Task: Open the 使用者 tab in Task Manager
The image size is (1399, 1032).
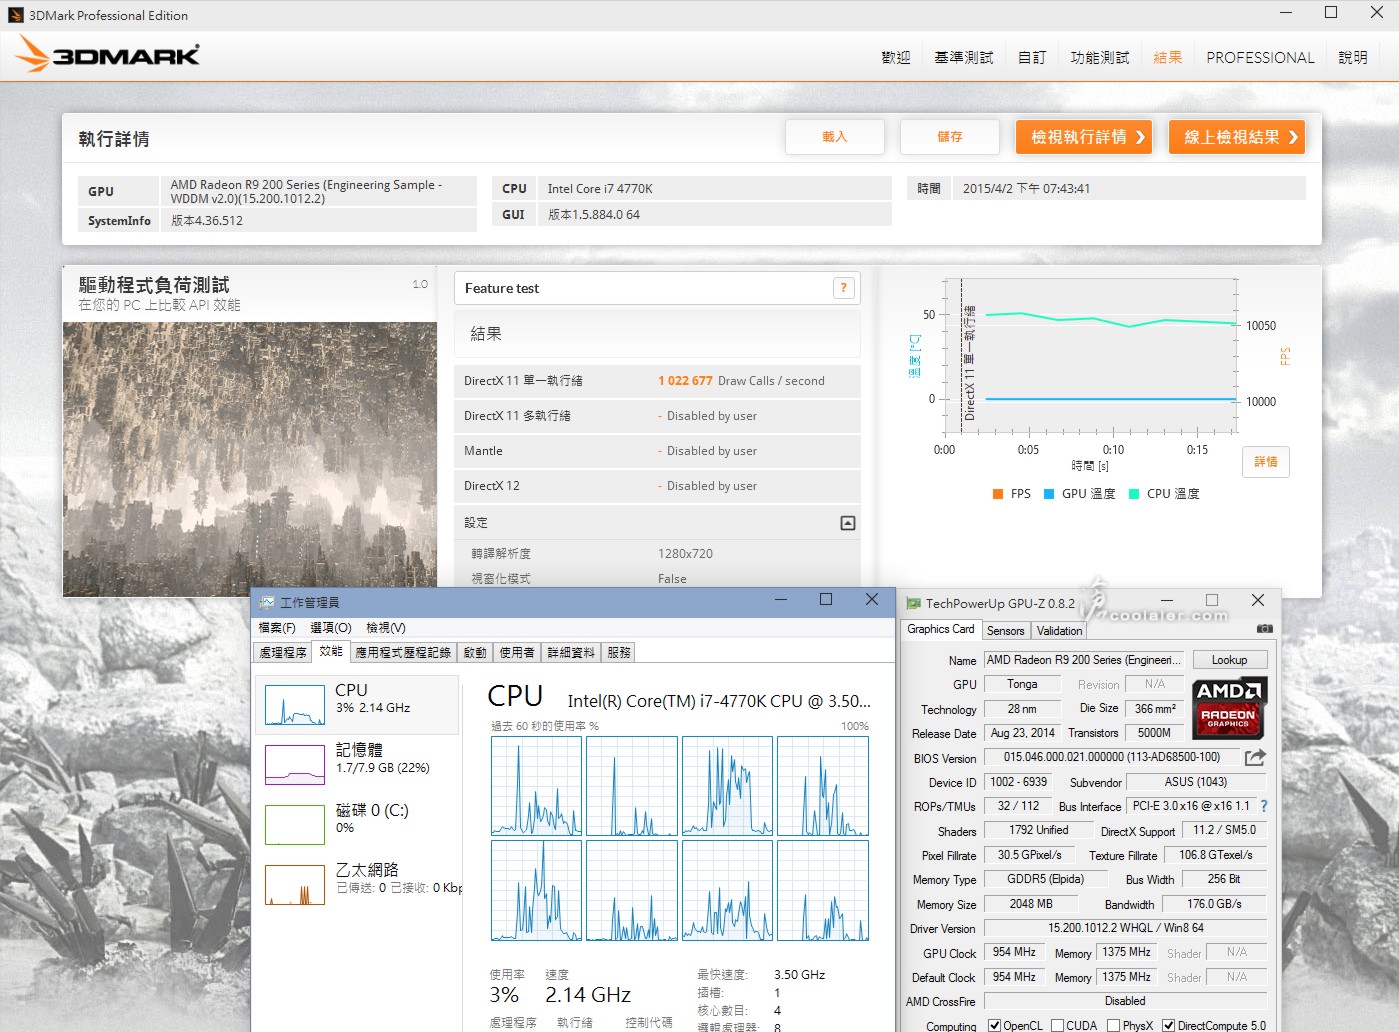Action: click(x=517, y=652)
